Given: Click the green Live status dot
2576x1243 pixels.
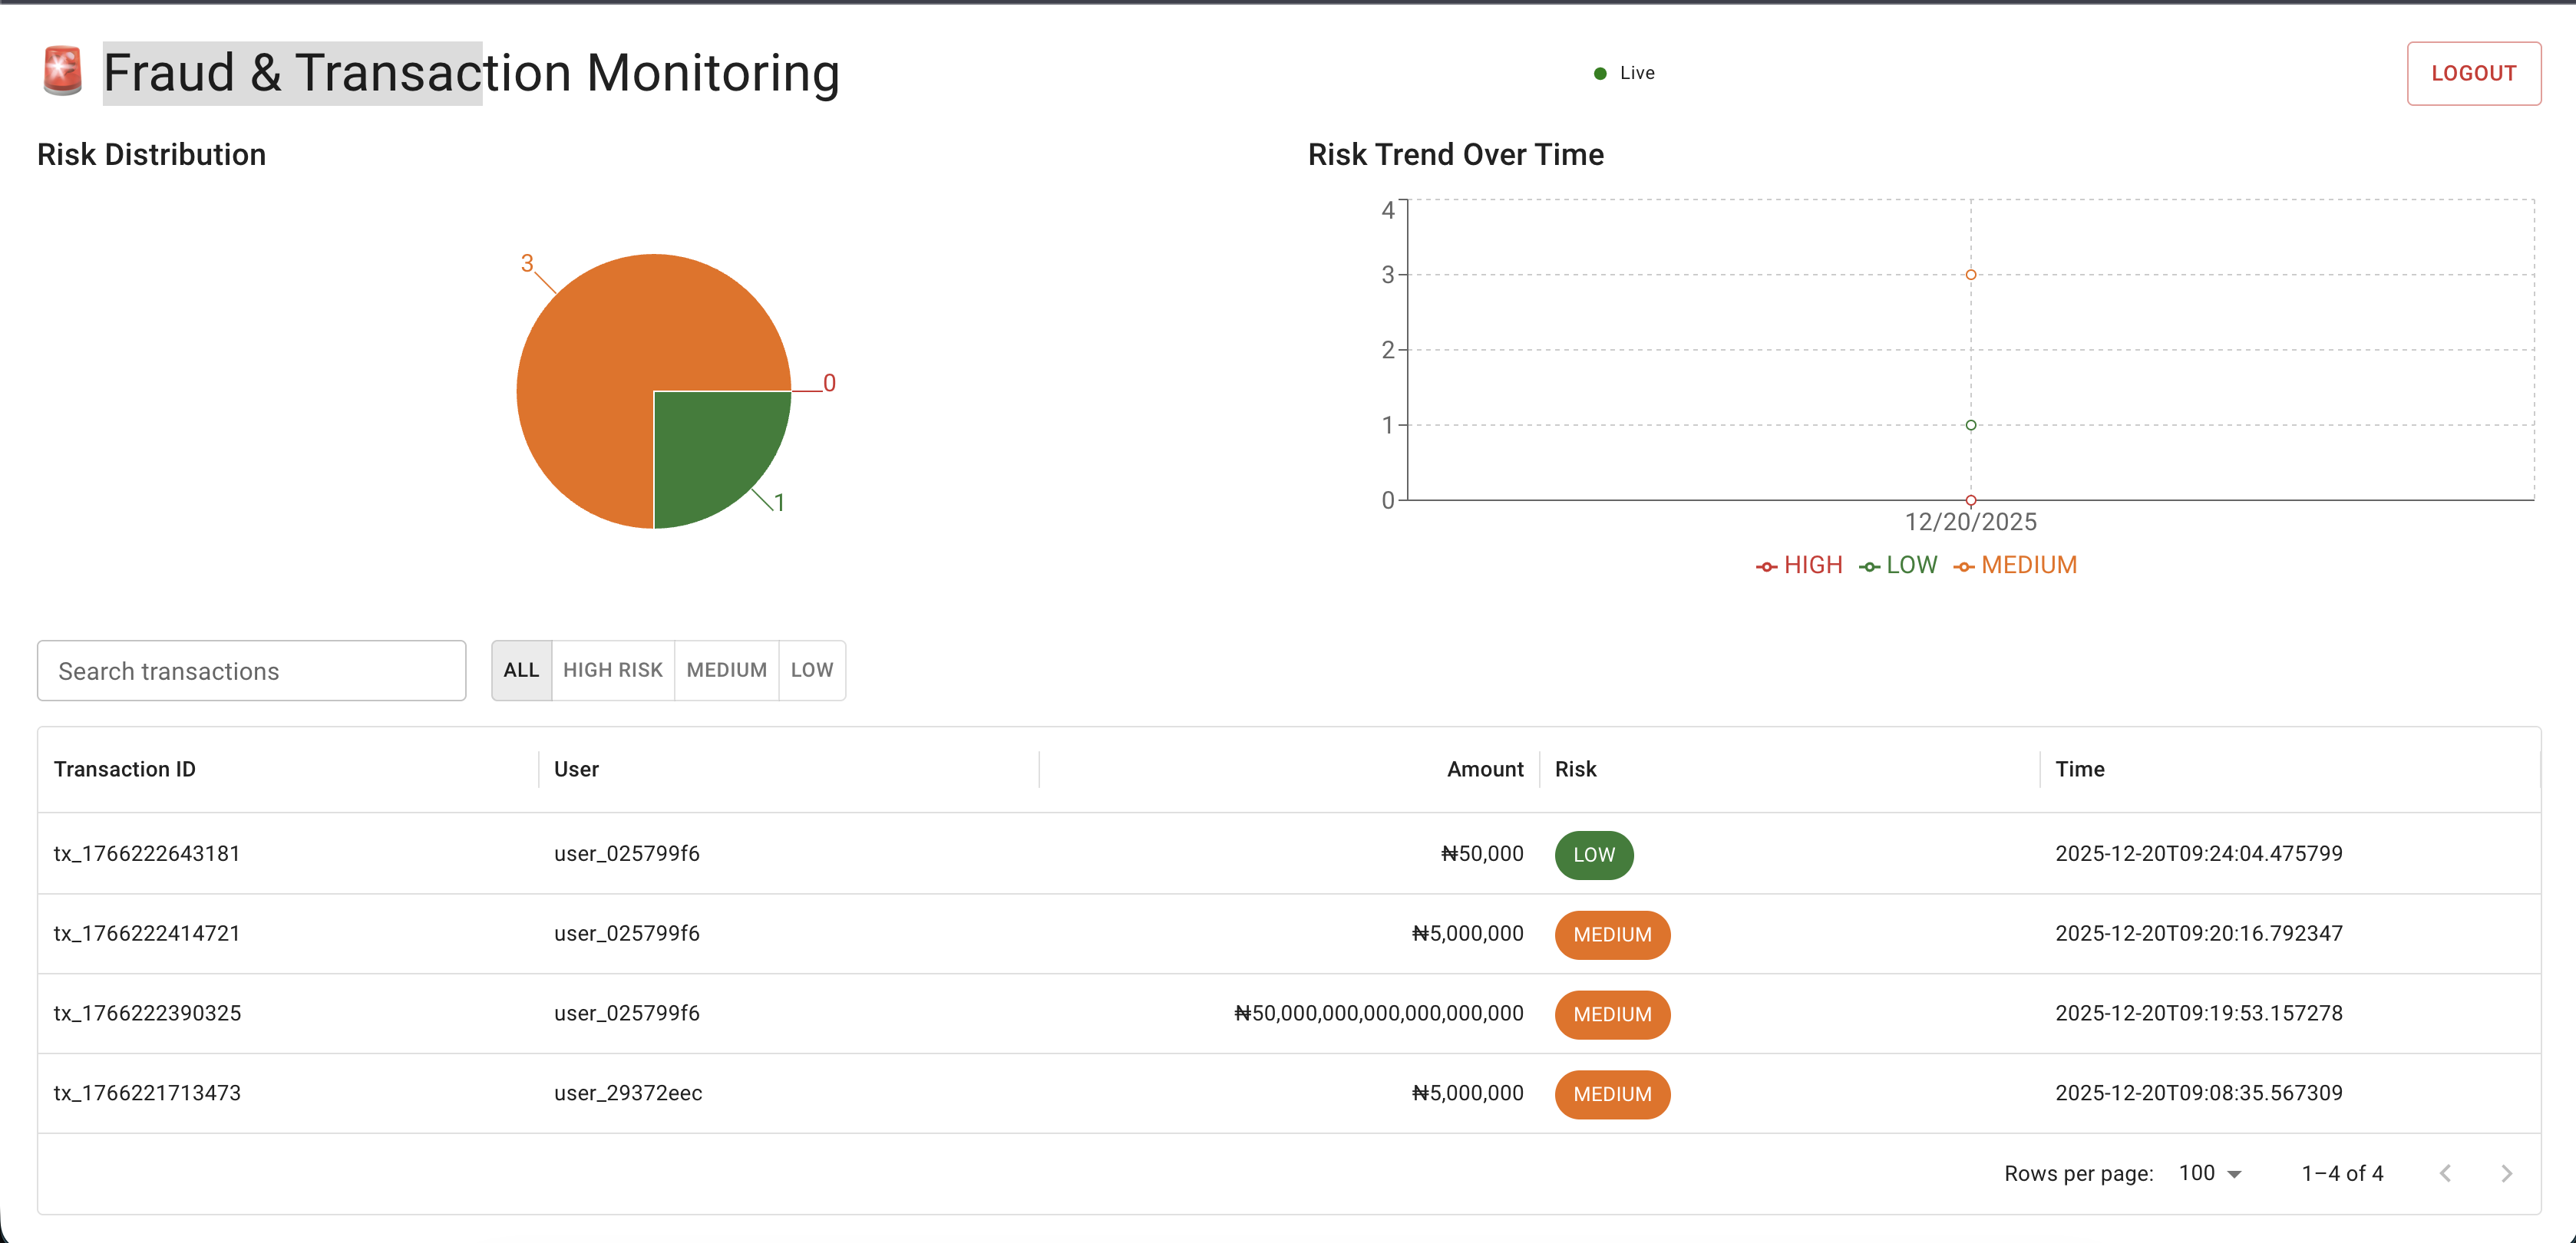Looking at the screenshot, I should pos(1600,73).
